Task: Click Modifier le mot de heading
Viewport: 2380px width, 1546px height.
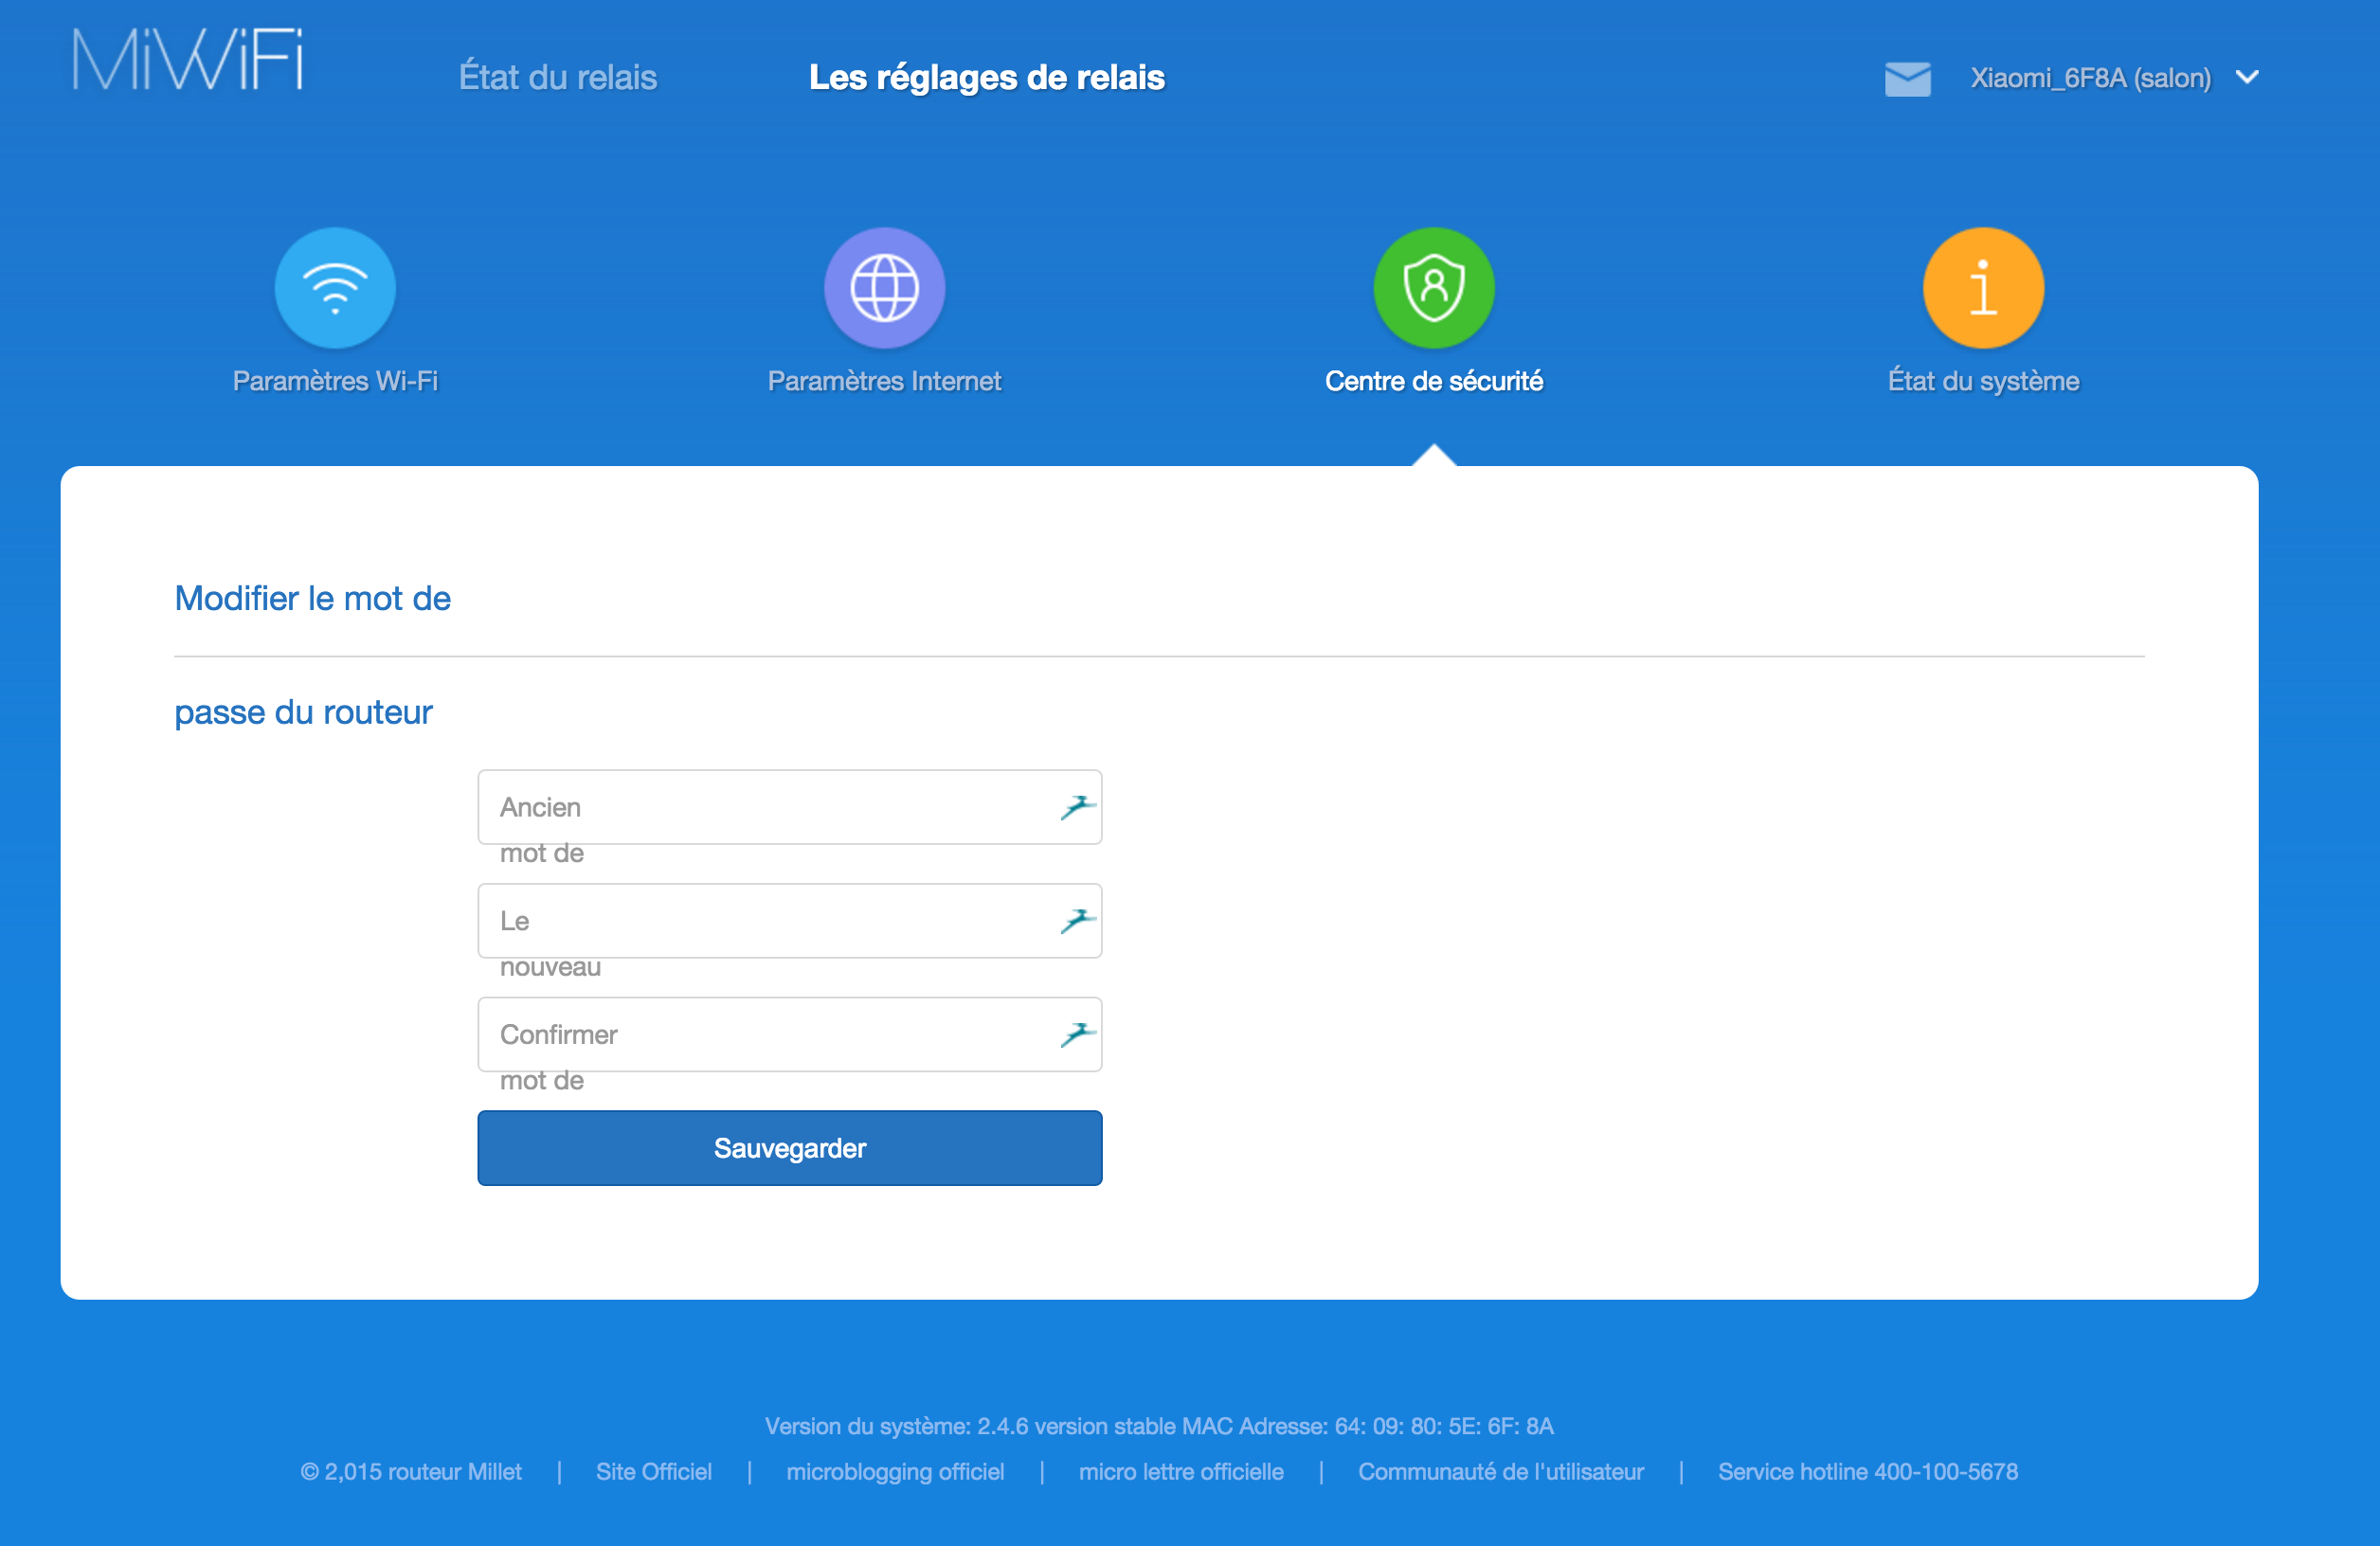Action: tap(312, 598)
